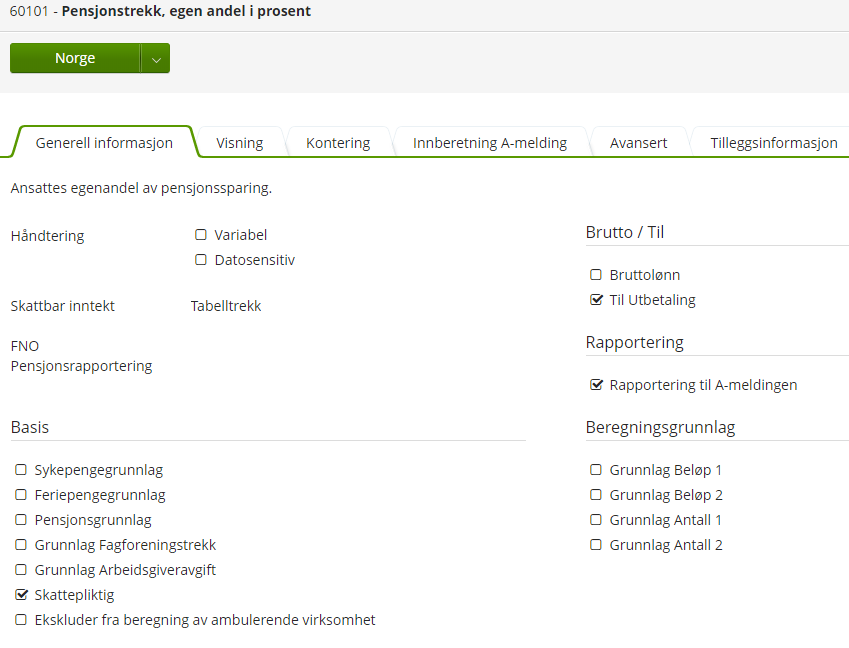Open the Tilleggsinformasjon tab
The height and width of the screenshot is (648, 849).
pyautogui.click(x=773, y=143)
